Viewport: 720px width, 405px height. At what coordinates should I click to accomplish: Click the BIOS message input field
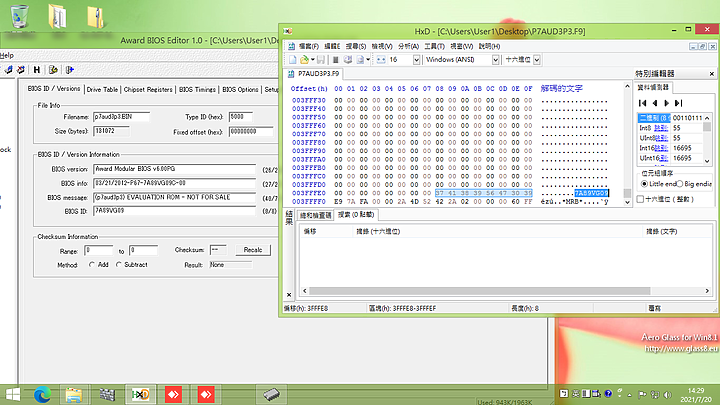point(174,197)
